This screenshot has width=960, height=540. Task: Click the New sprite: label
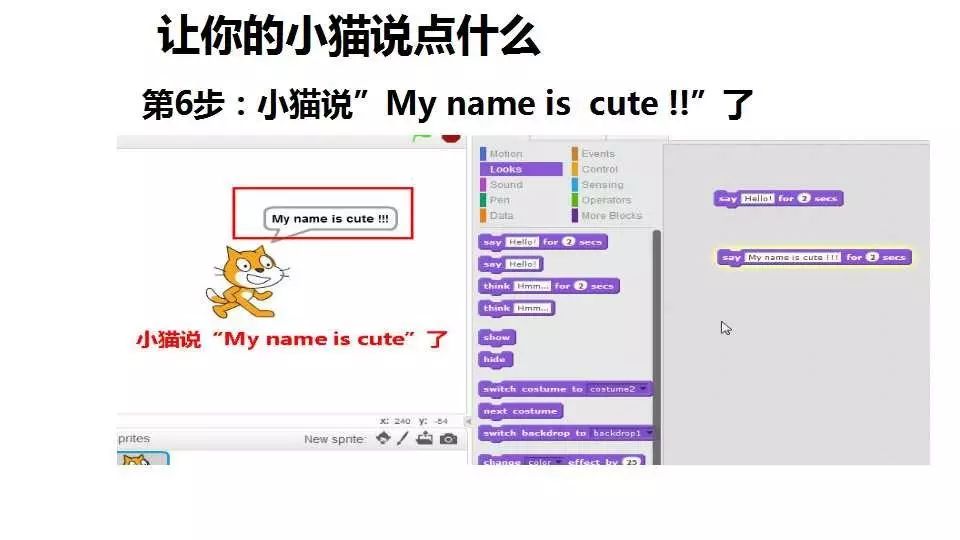pyautogui.click(x=335, y=439)
